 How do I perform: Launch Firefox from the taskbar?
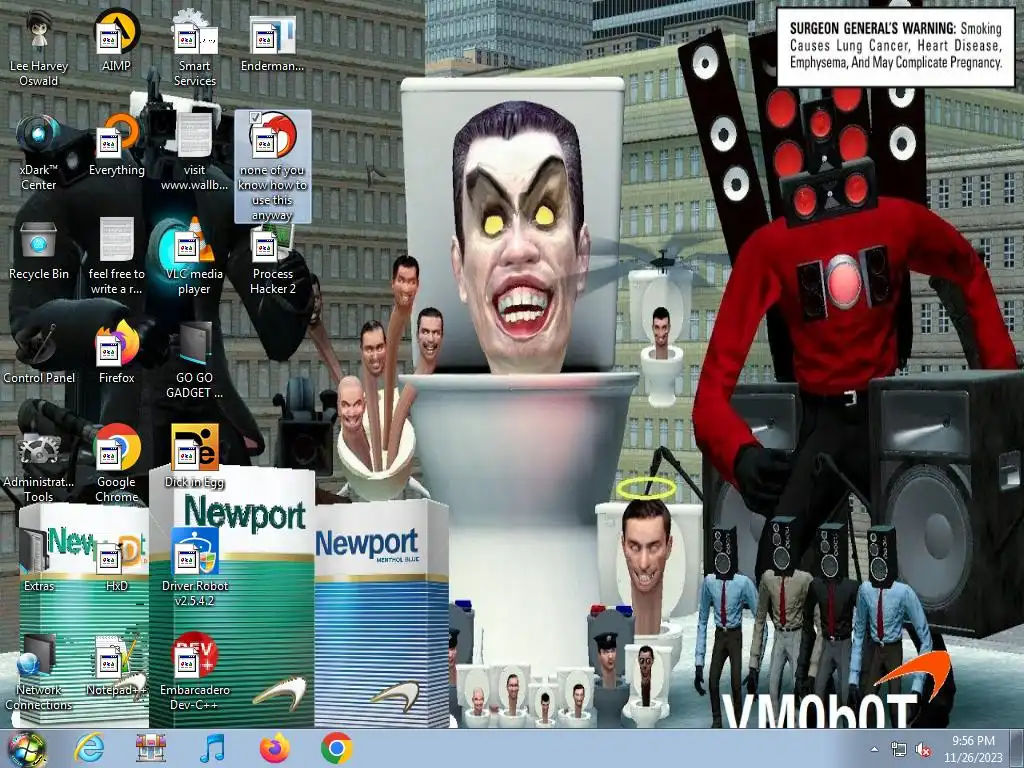pos(274,748)
